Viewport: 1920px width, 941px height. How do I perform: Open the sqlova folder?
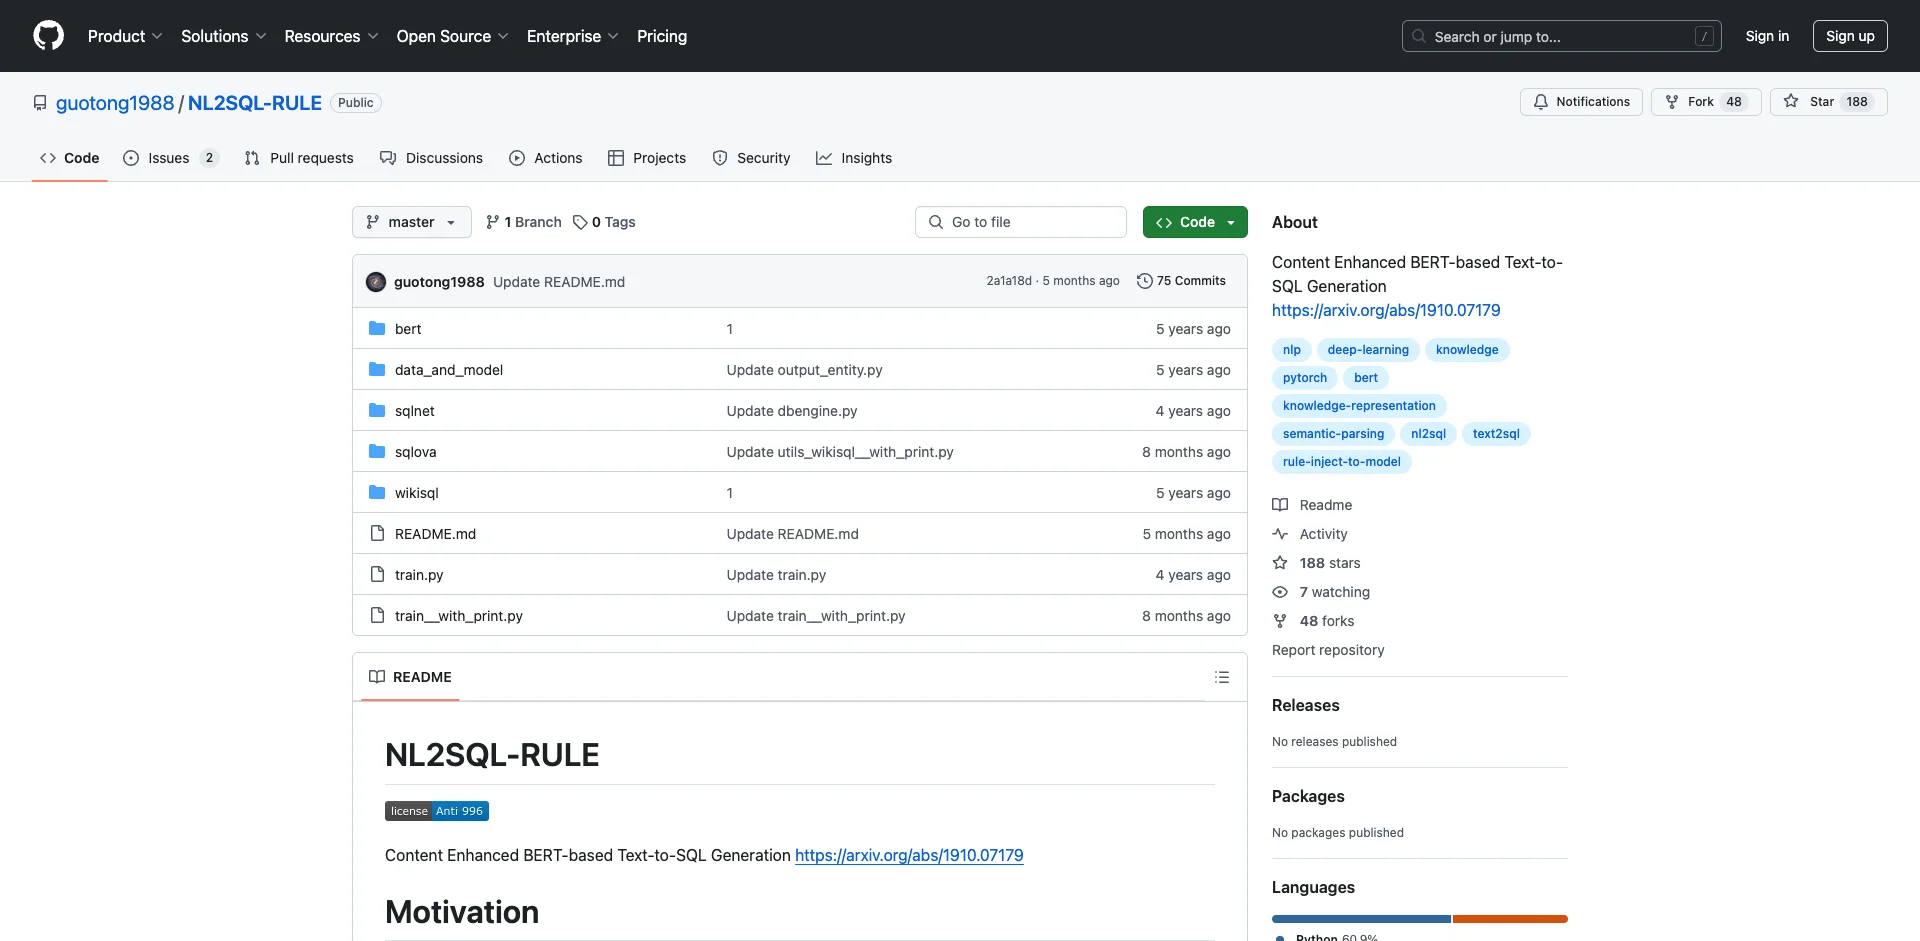click(416, 452)
